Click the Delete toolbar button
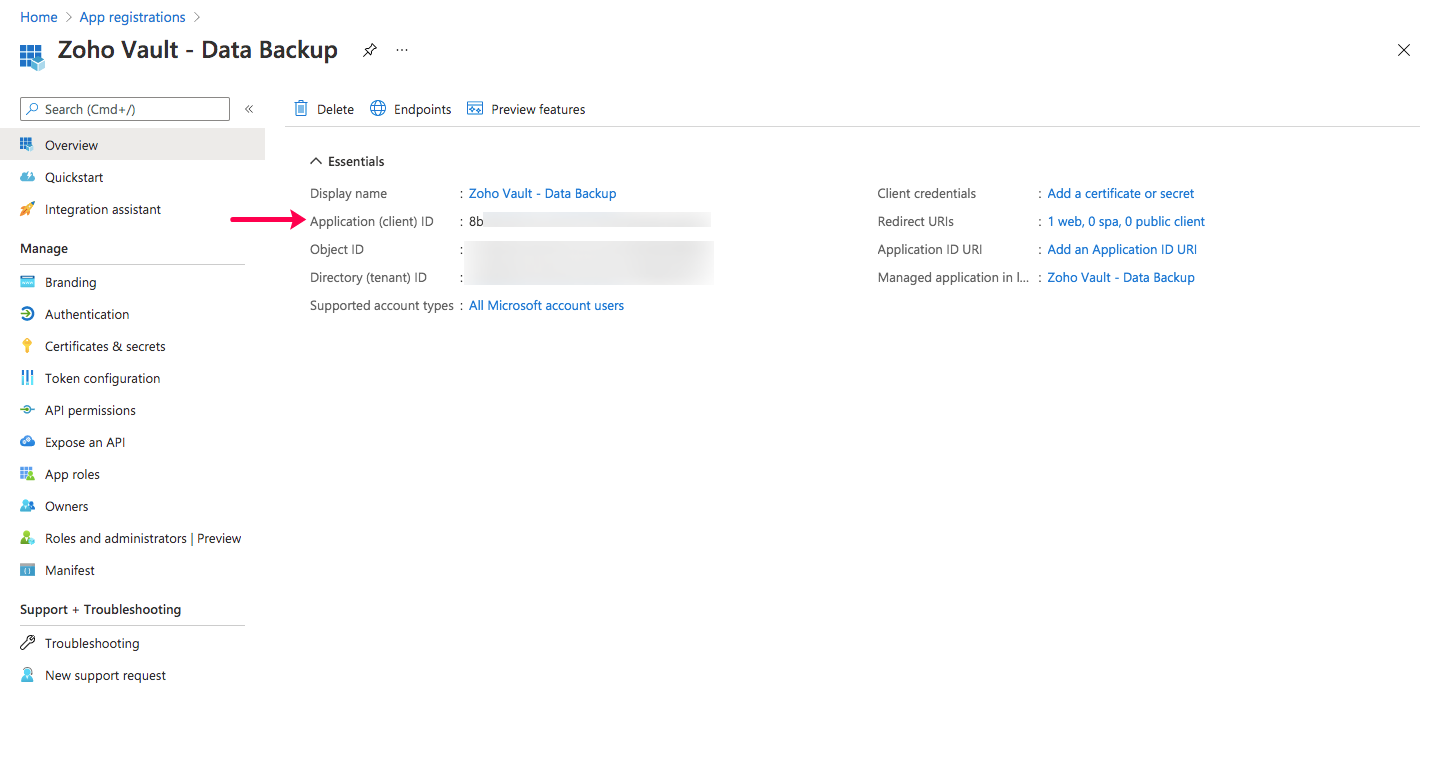The image size is (1440, 779). 324,109
